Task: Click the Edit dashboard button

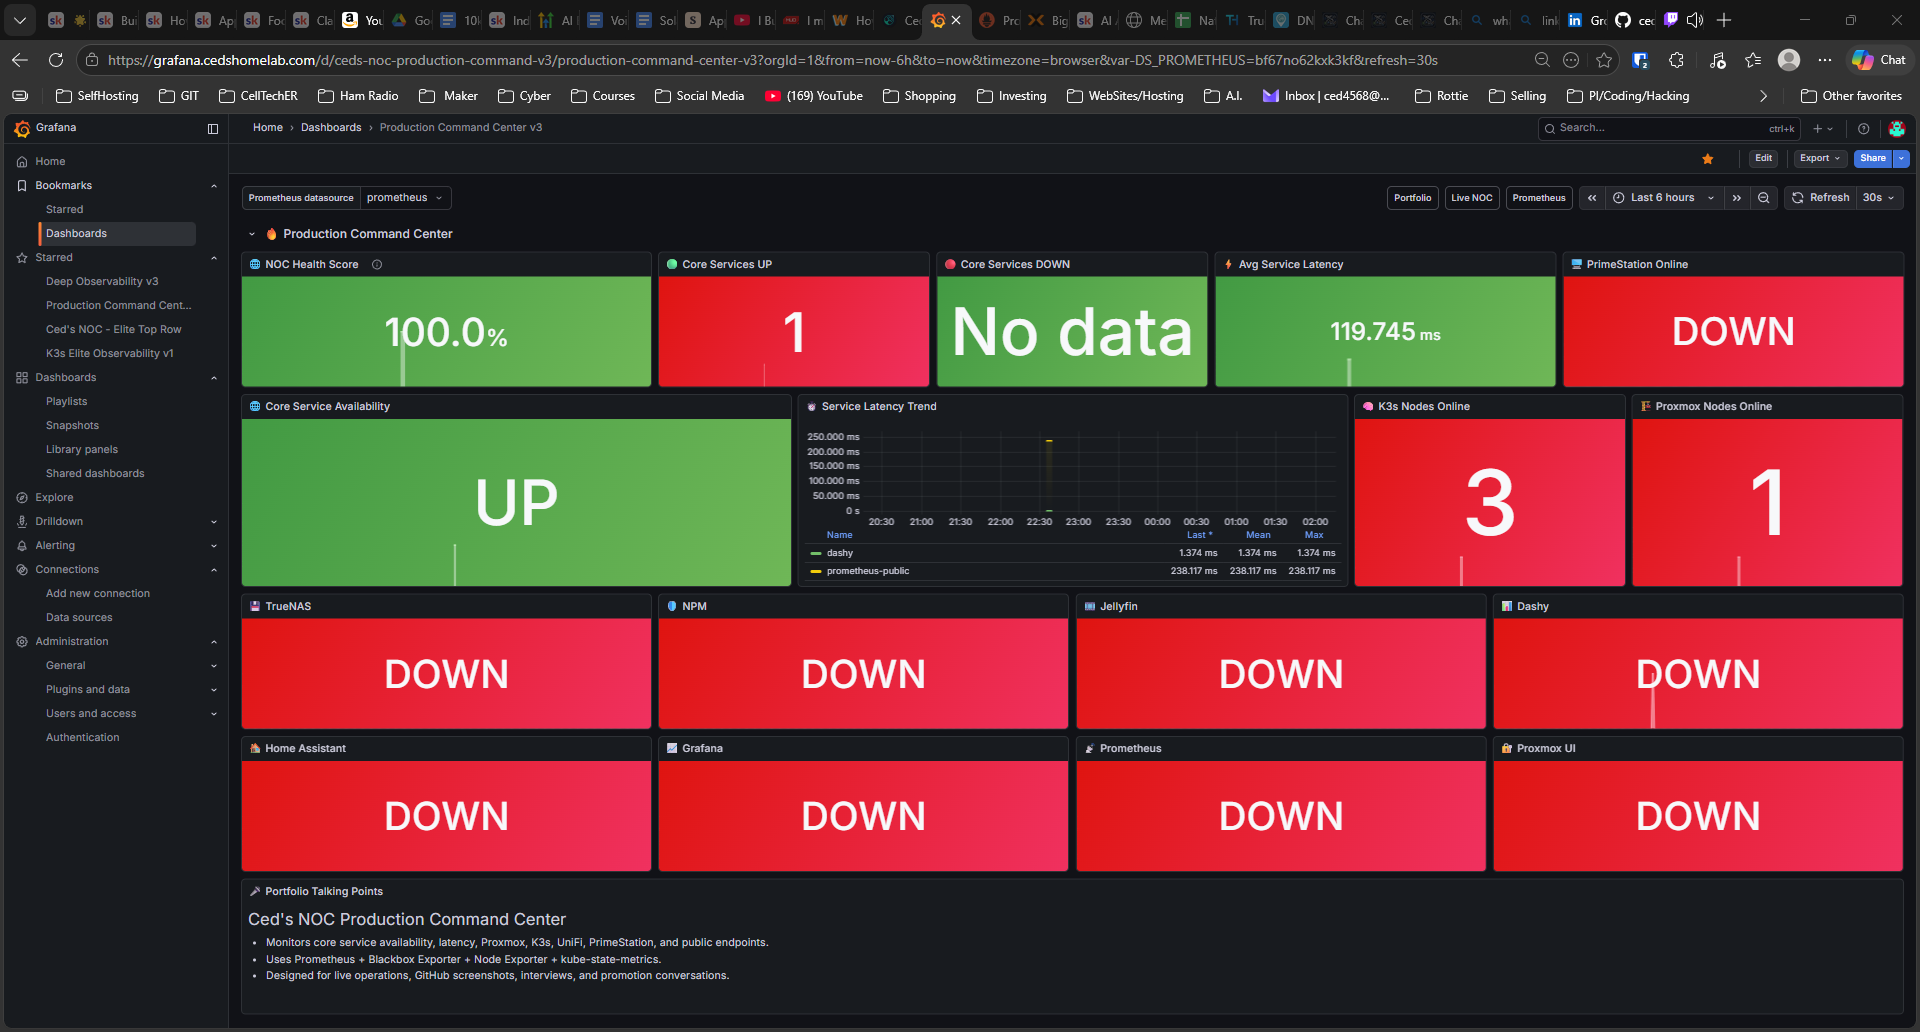Action: pyautogui.click(x=1764, y=158)
